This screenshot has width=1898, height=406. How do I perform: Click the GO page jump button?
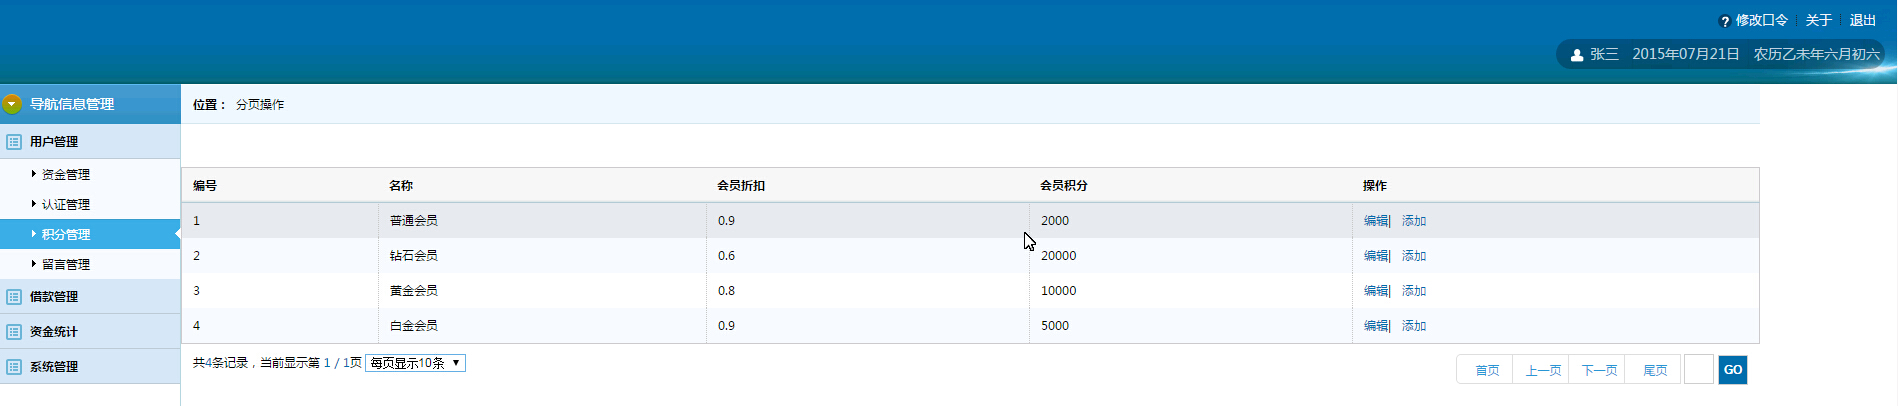tap(1733, 370)
